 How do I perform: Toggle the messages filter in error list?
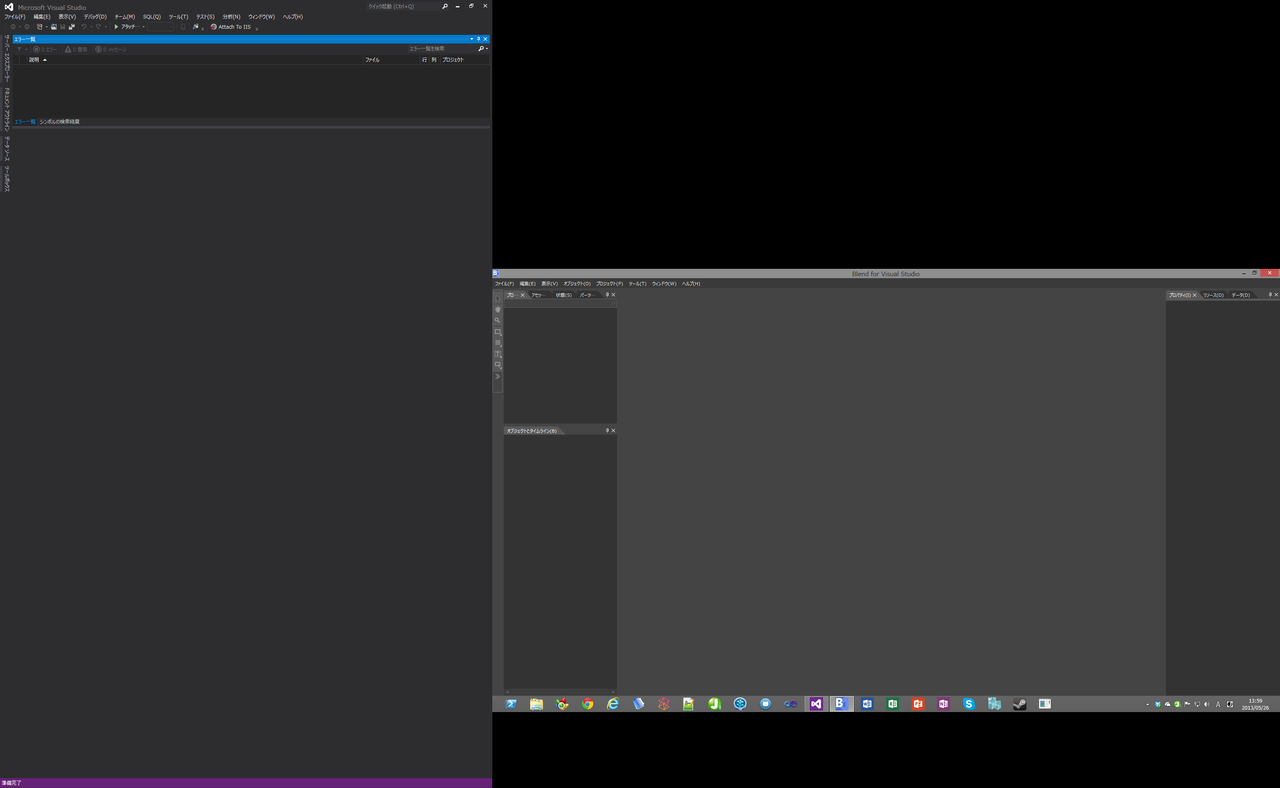[111, 49]
